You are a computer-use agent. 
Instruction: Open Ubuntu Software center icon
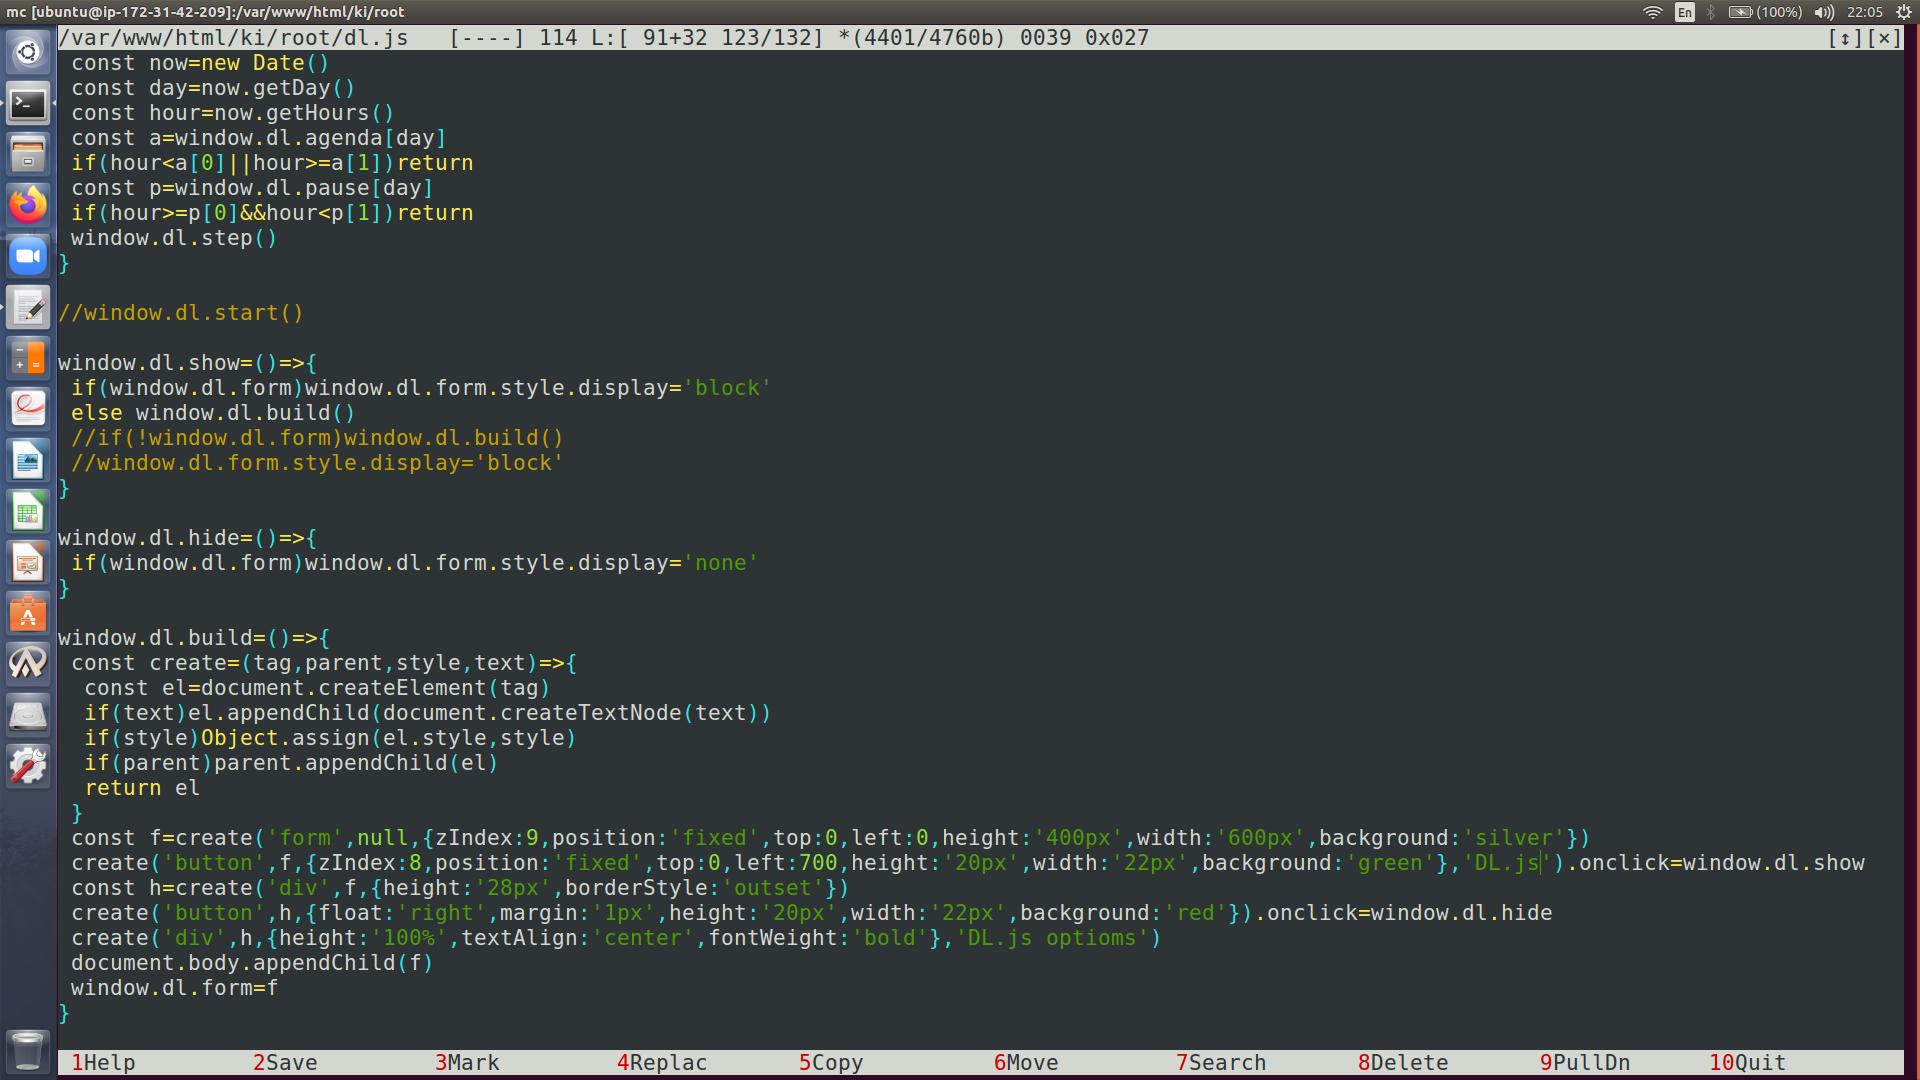point(28,615)
